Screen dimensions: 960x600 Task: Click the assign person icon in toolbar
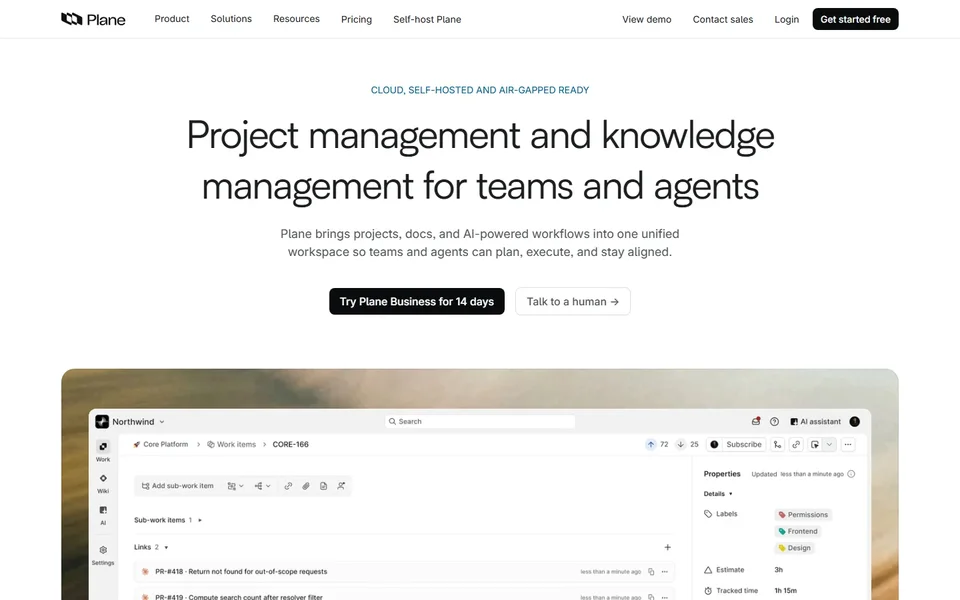coord(341,486)
